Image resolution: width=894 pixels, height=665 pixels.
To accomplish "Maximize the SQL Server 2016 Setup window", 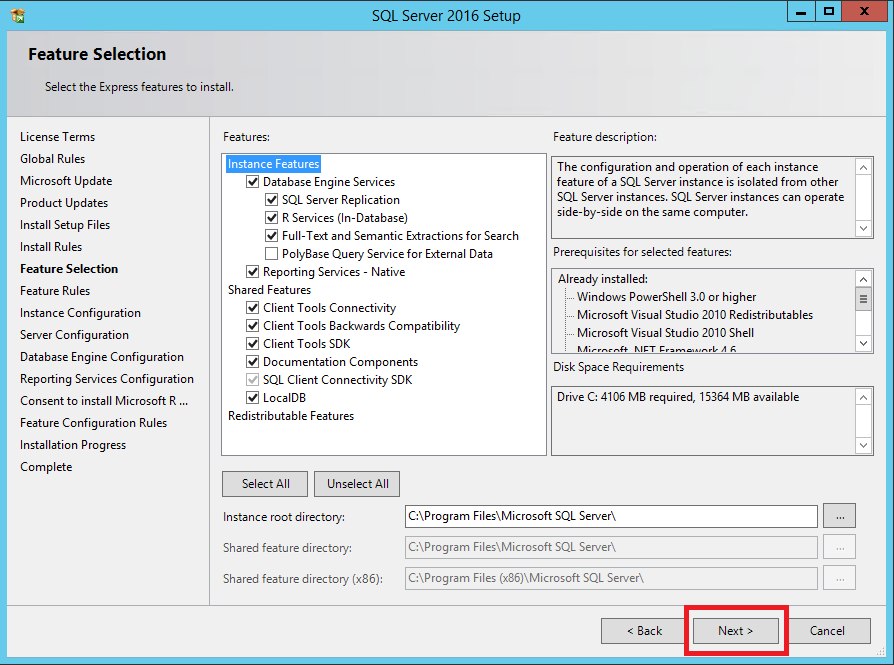I will point(828,11).
